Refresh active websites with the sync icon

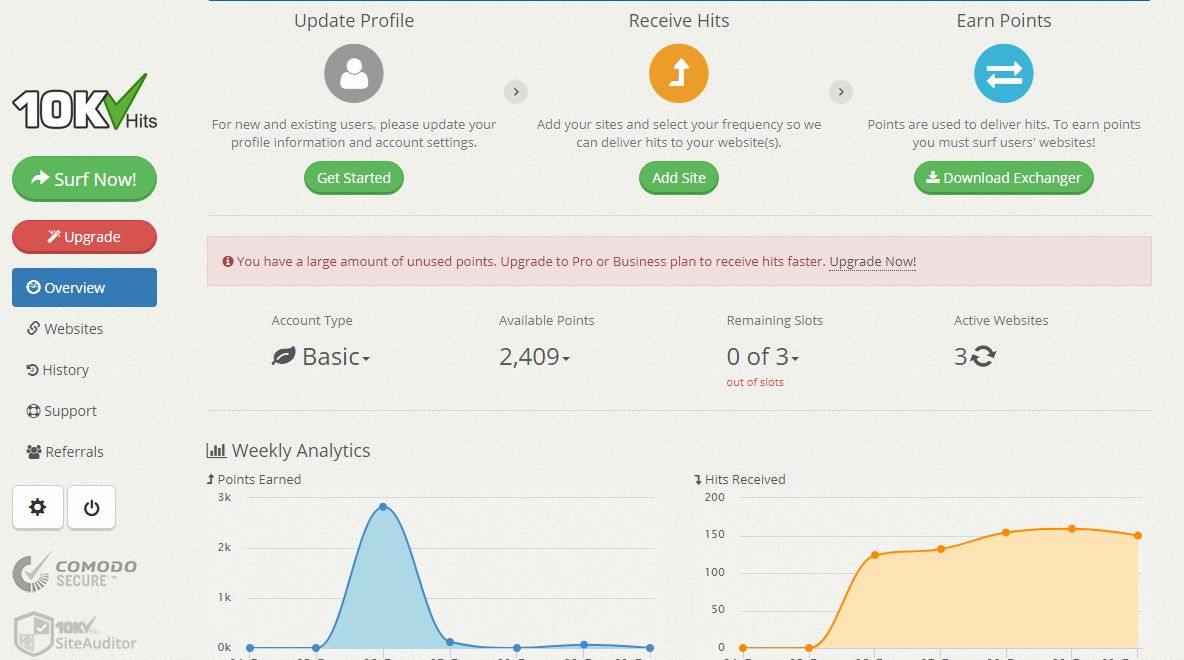[983, 356]
